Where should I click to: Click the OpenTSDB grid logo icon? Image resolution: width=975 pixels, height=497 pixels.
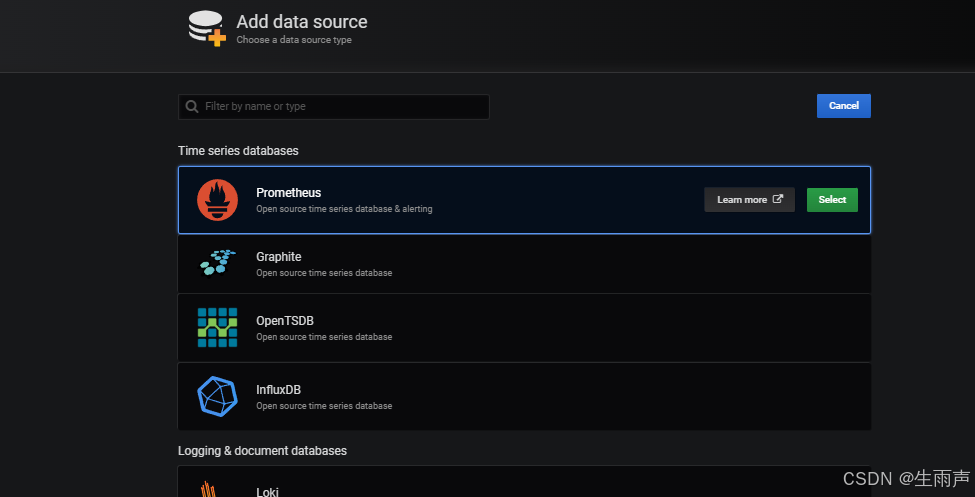point(217,328)
